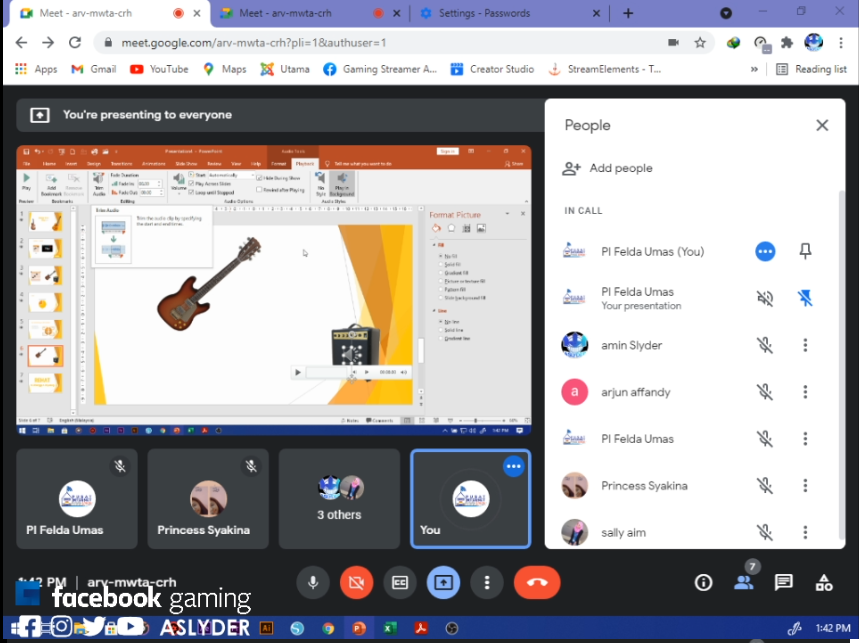Toggle the microphone in the call bar
Image resolution: width=859 pixels, height=643 pixels.
[313, 582]
